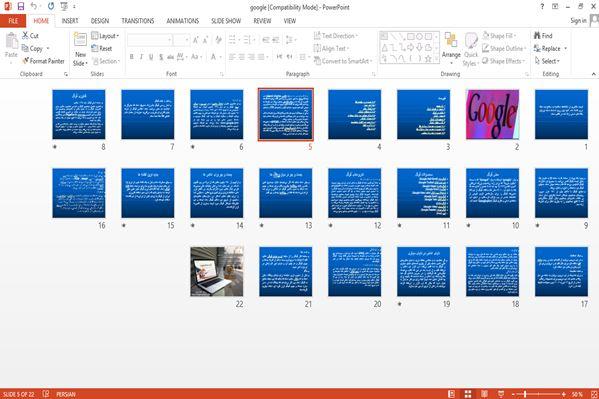The image size is (599, 399).
Task: Toggle text Shadow formatting
Action: [161, 57]
